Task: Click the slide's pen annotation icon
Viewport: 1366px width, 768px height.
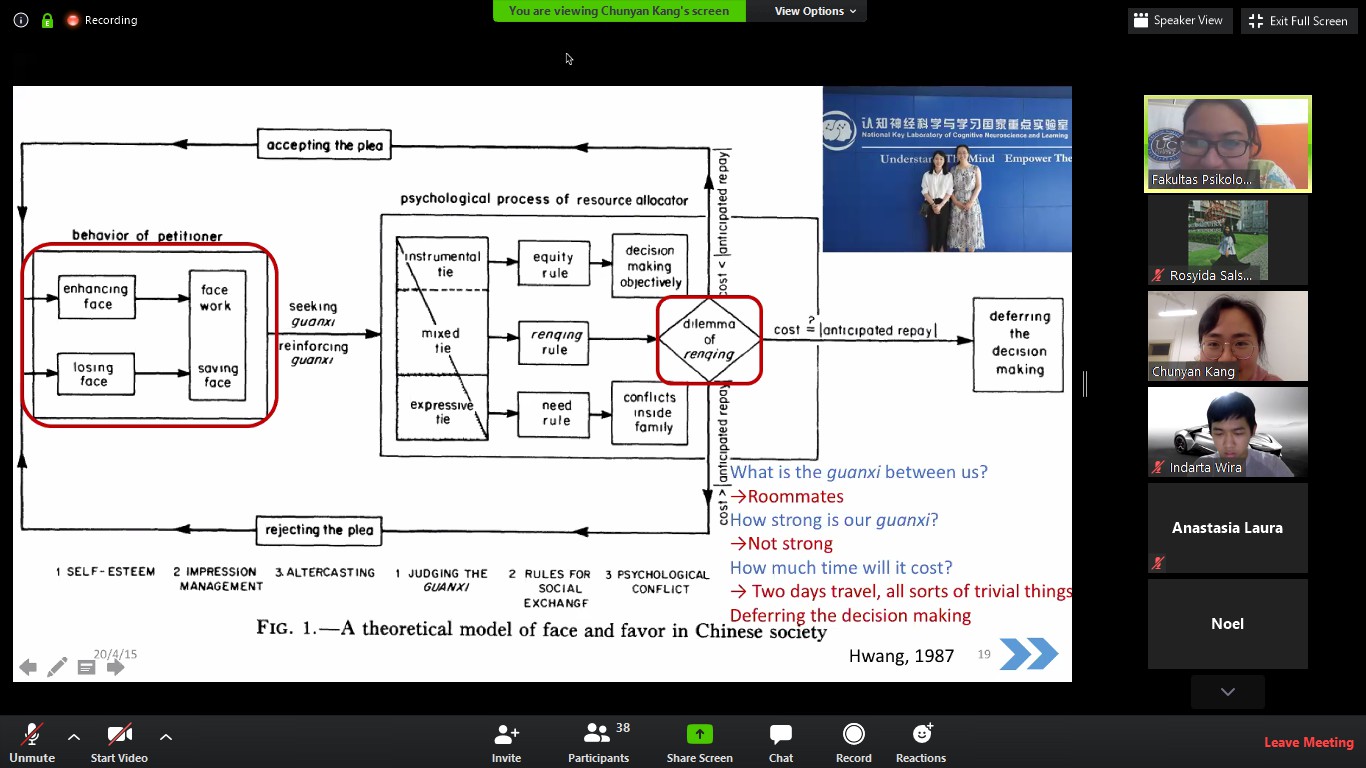Action: 57,667
